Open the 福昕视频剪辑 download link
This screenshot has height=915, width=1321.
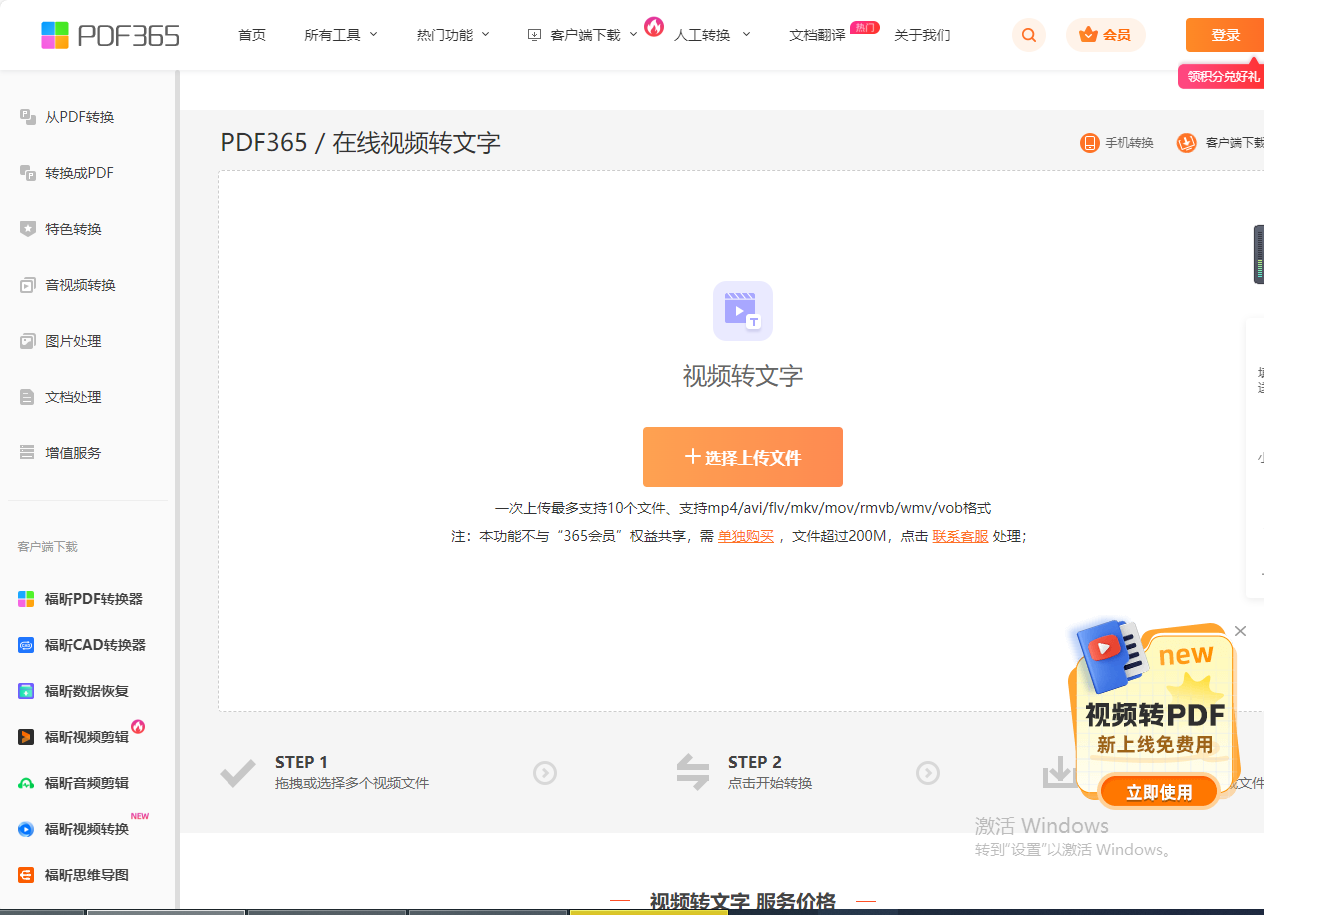click(x=87, y=737)
